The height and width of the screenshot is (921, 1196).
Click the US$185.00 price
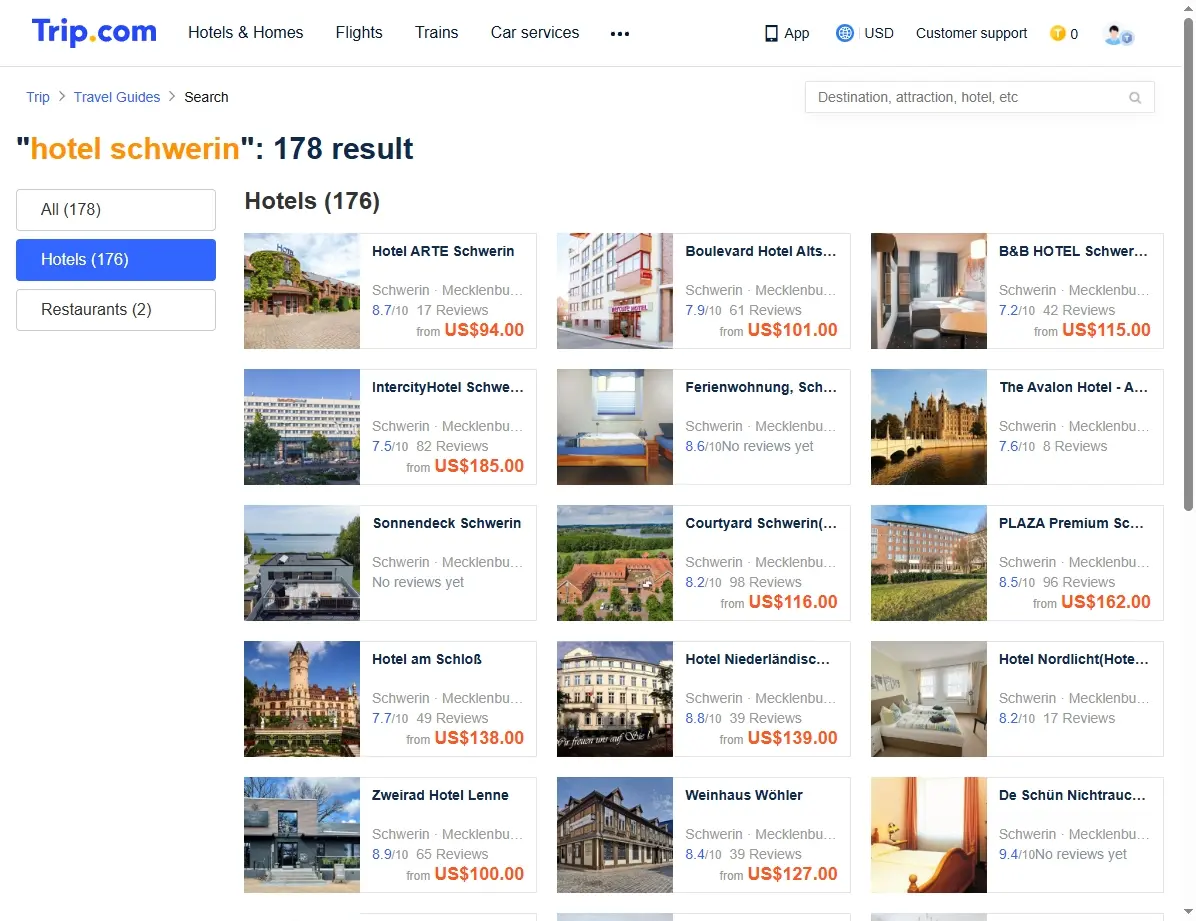click(479, 465)
